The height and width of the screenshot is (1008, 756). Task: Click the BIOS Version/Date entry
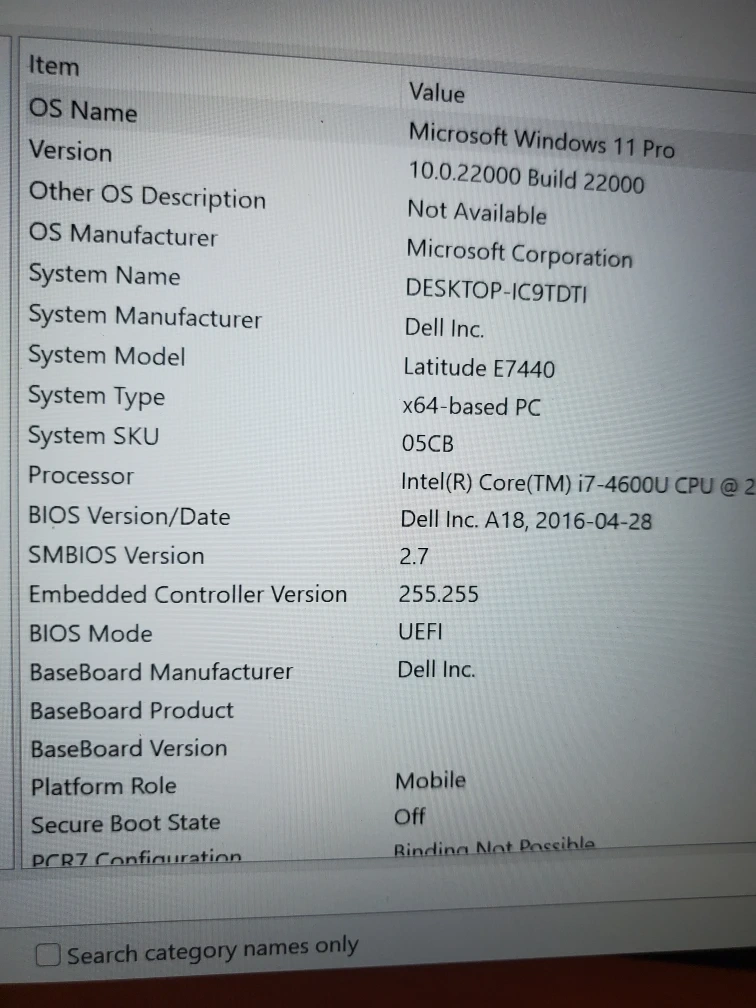[129, 516]
